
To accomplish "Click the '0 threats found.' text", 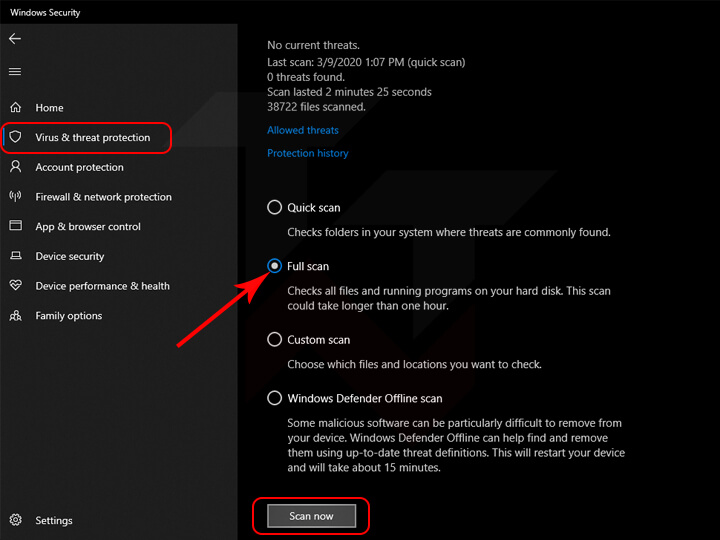I will click(x=306, y=77).
